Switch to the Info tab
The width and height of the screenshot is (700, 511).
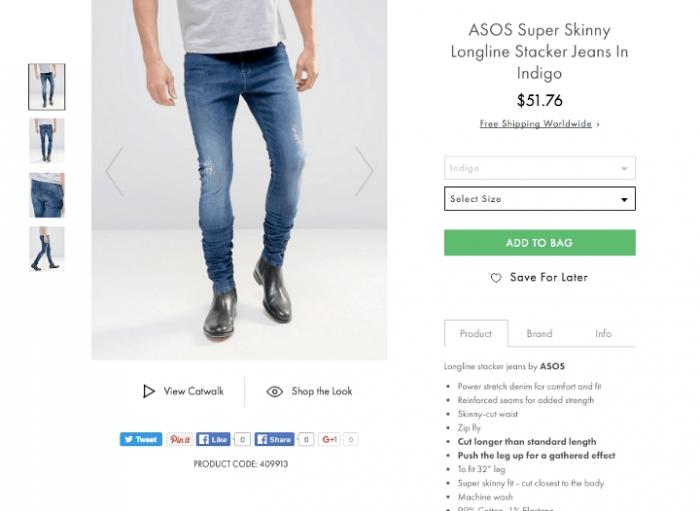tap(603, 334)
